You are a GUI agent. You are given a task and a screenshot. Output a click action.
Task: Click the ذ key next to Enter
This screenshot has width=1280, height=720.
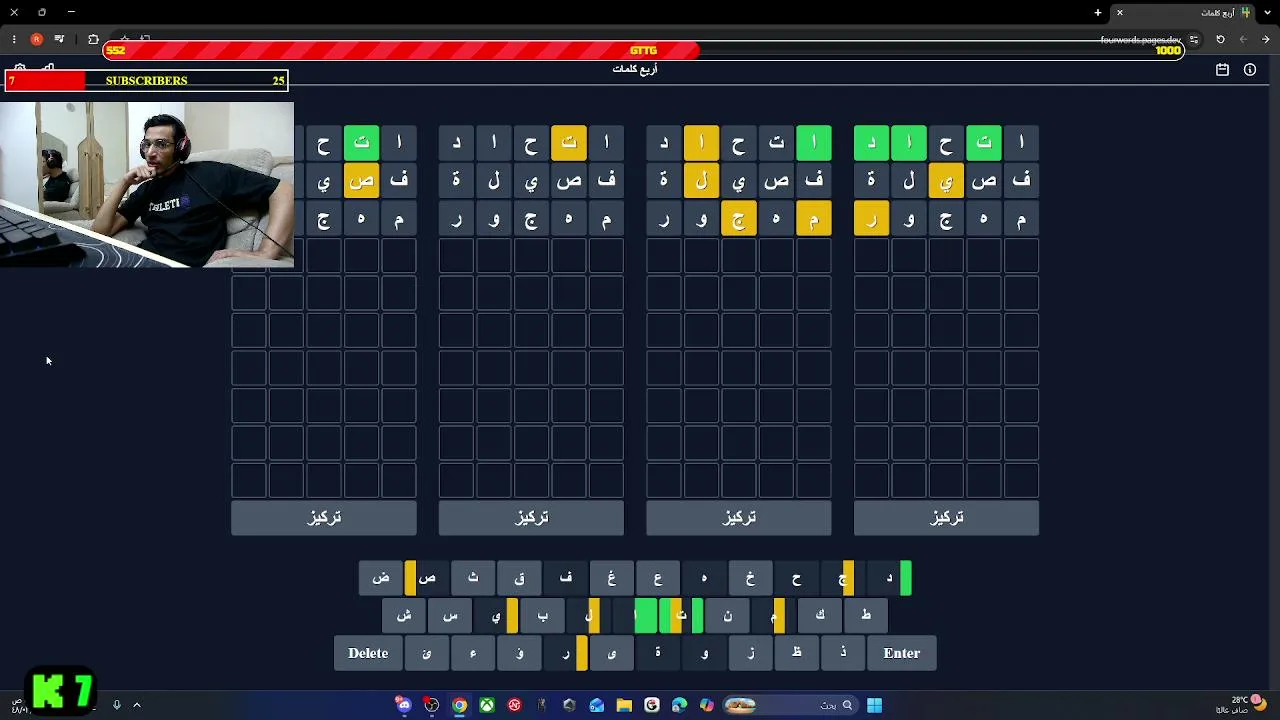click(x=843, y=653)
